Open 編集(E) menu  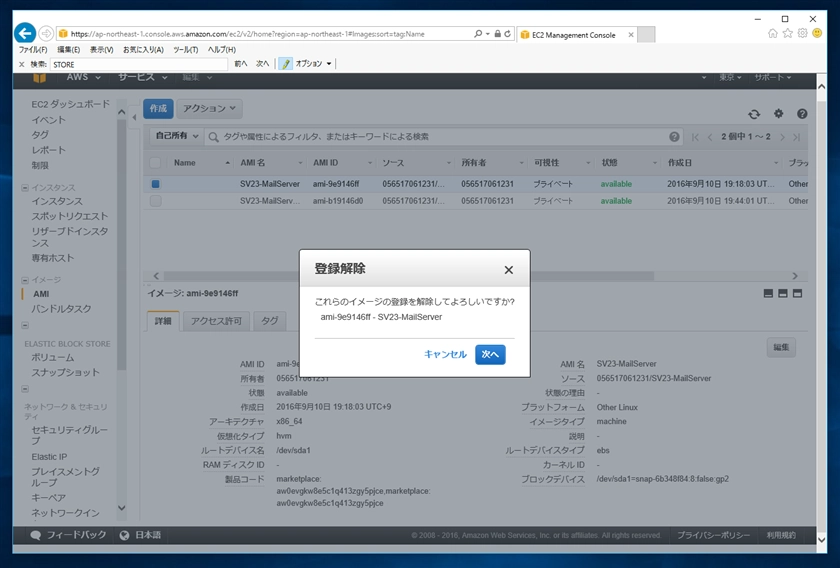(x=69, y=50)
